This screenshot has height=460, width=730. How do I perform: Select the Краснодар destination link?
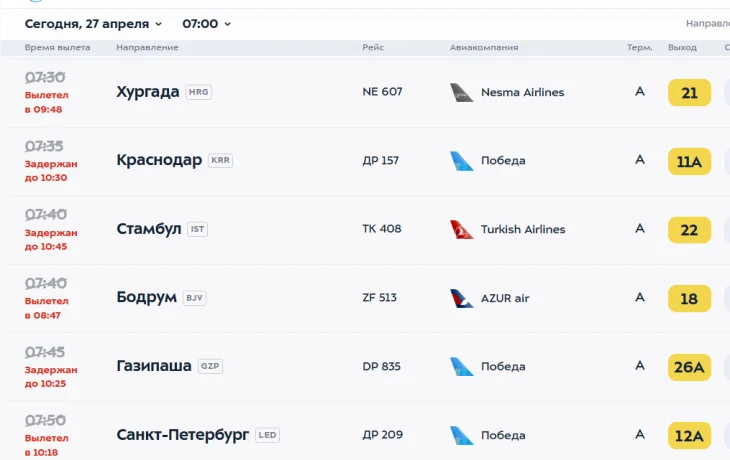[159, 160]
